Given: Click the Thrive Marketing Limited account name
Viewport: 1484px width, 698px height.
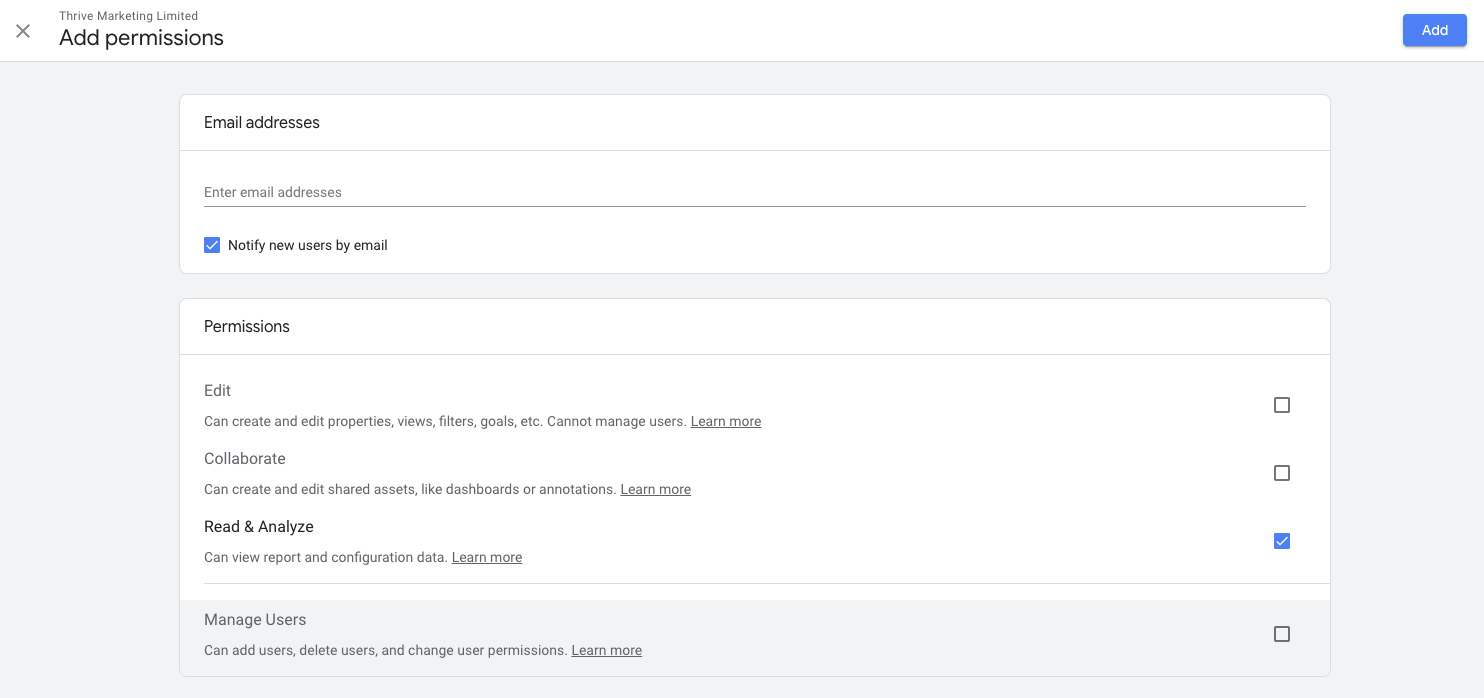Looking at the screenshot, I should [x=129, y=16].
